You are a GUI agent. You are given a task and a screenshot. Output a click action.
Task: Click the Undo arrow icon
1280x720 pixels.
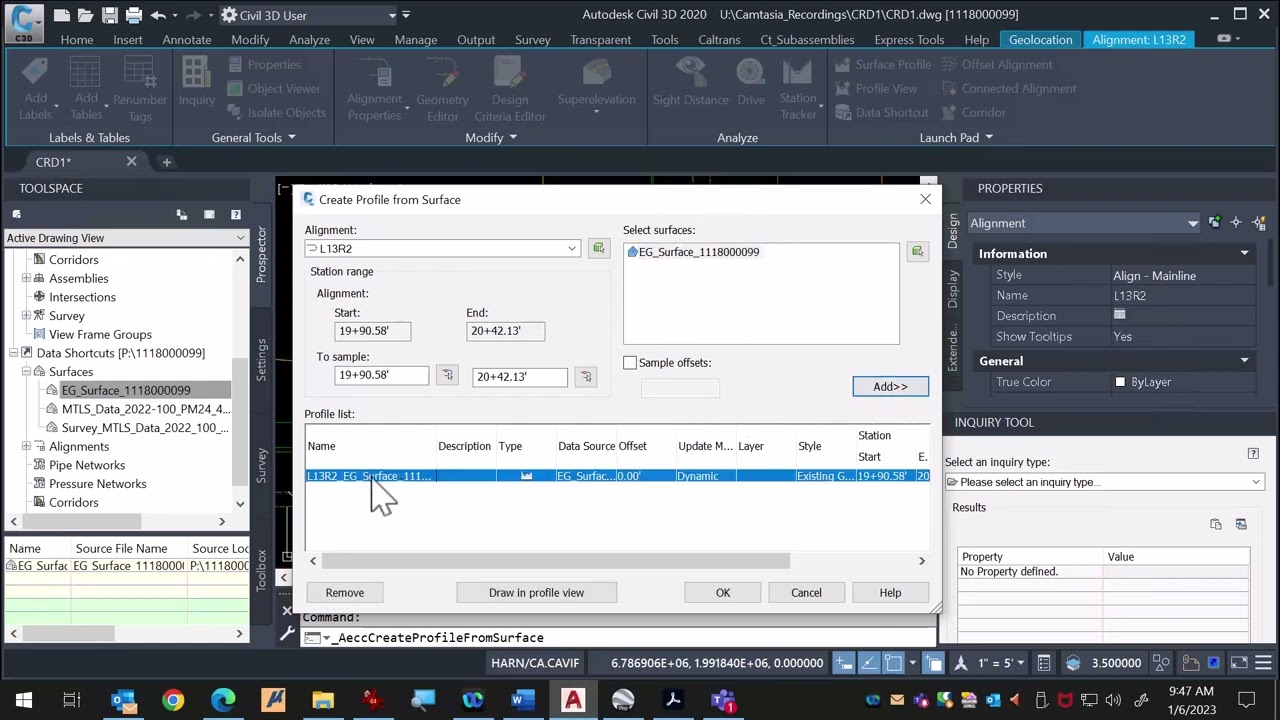160,15
